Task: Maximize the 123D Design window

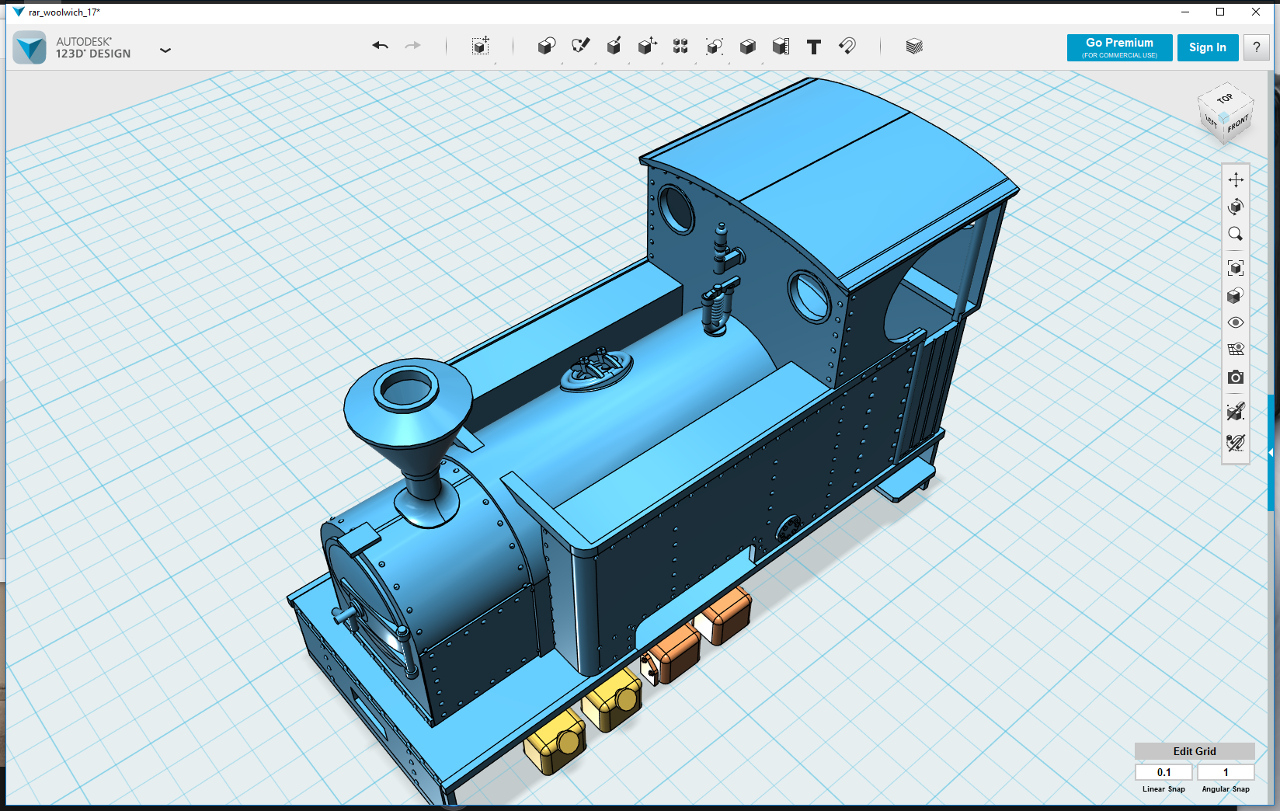Action: 1220,11
